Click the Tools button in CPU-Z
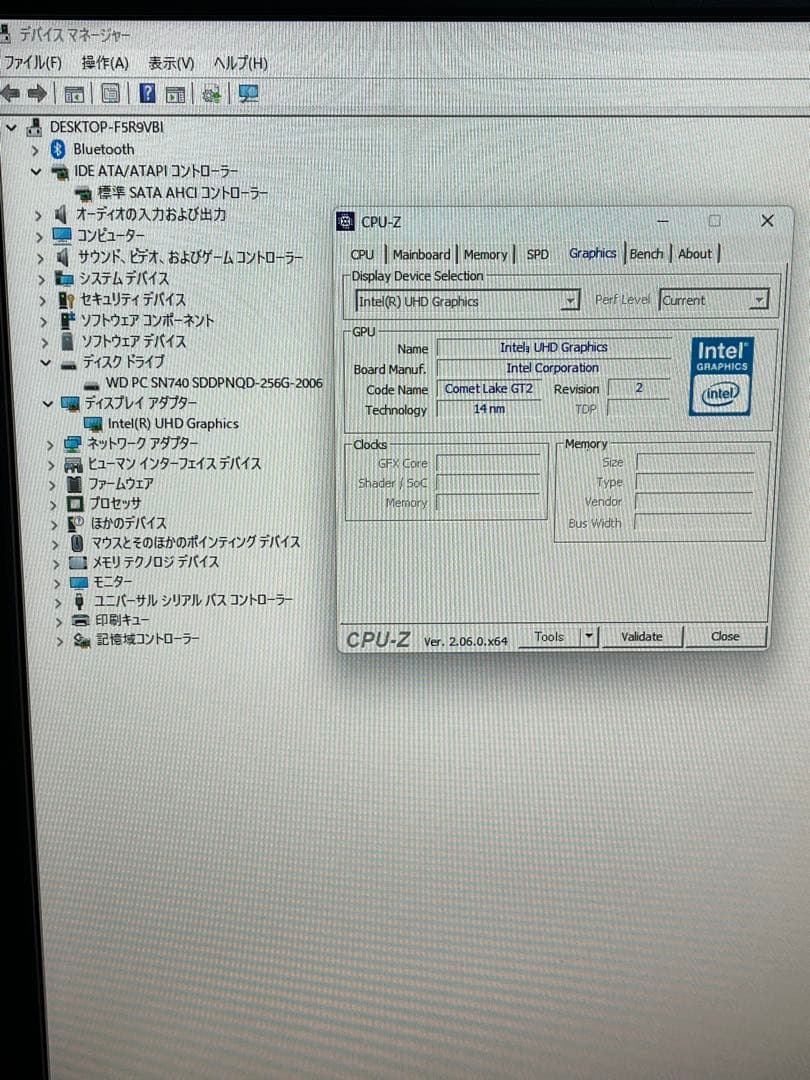Viewport: 810px width, 1080px height. pyautogui.click(x=549, y=637)
